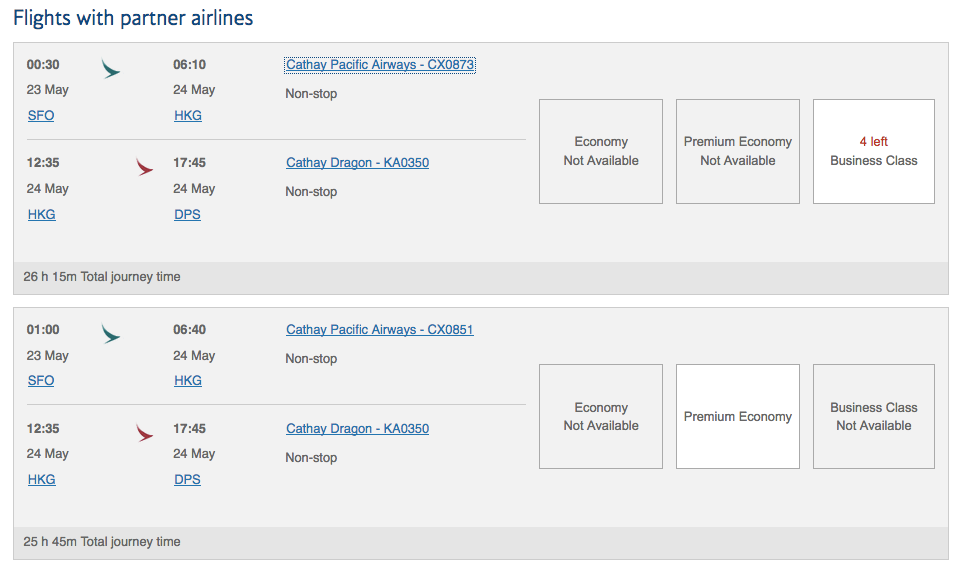Open Cathay Dragon - KA0350 link in first itinerary
The width and height of the screenshot is (960, 563).
(x=357, y=163)
